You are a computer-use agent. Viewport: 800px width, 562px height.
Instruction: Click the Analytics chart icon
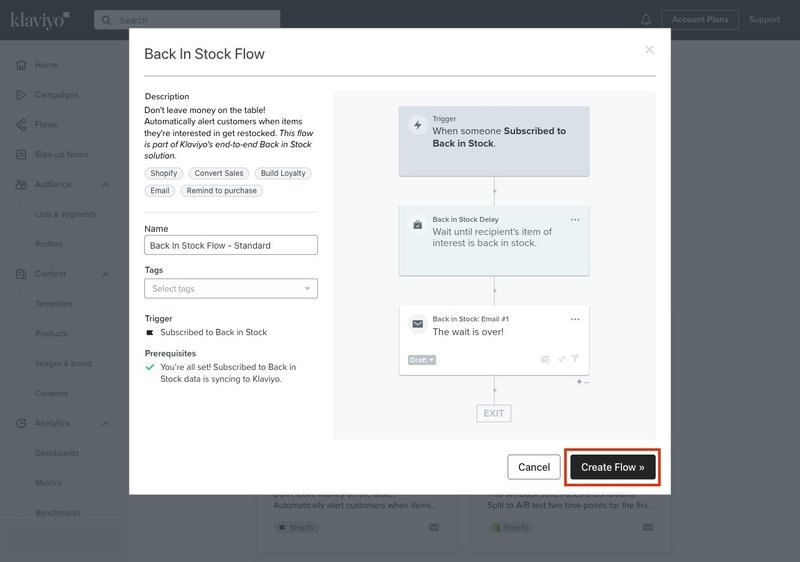tap(21, 423)
